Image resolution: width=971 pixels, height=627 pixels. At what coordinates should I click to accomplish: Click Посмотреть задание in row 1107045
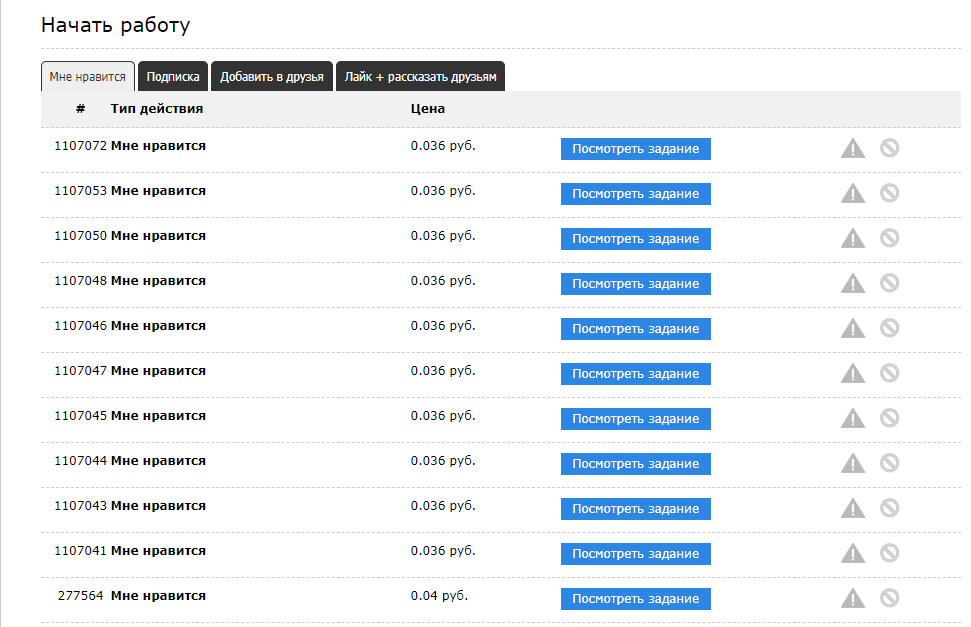[635, 419]
